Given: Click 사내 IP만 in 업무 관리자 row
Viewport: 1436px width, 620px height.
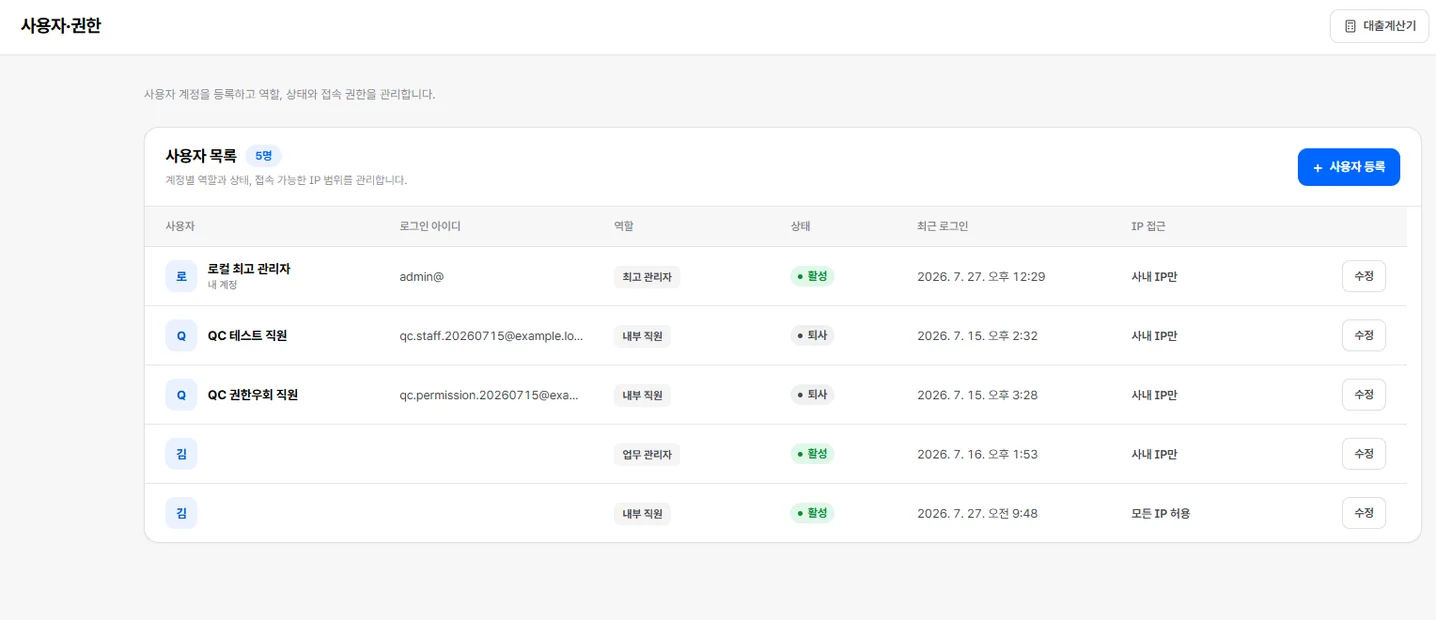Looking at the screenshot, I should pos(1154,454).
